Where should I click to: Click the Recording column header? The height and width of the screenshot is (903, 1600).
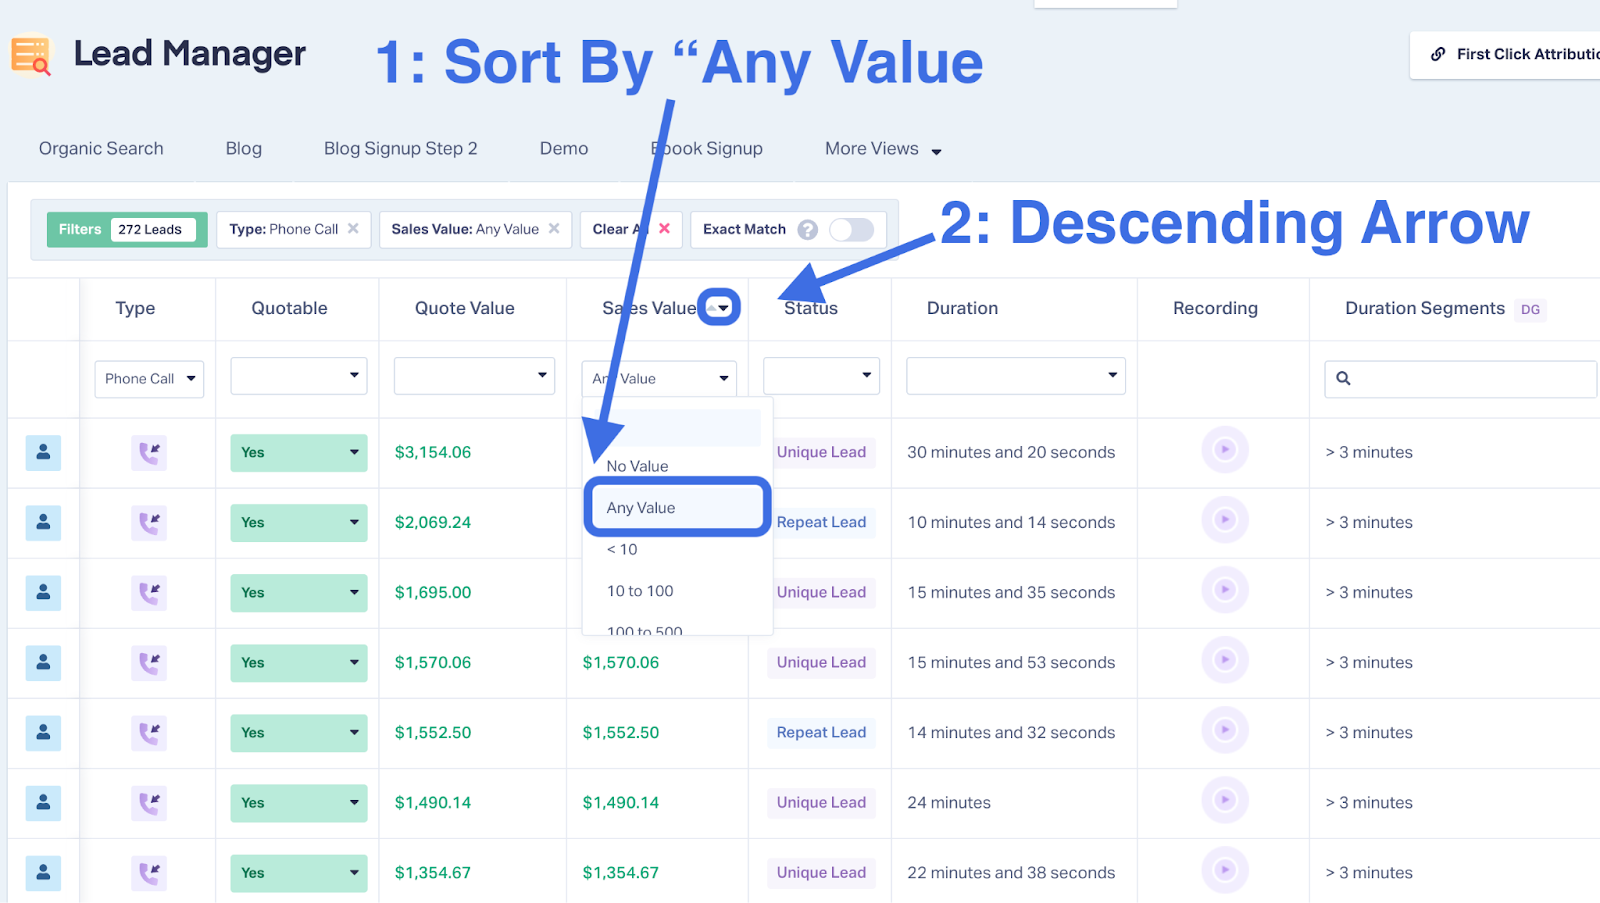coord(1215,309)
